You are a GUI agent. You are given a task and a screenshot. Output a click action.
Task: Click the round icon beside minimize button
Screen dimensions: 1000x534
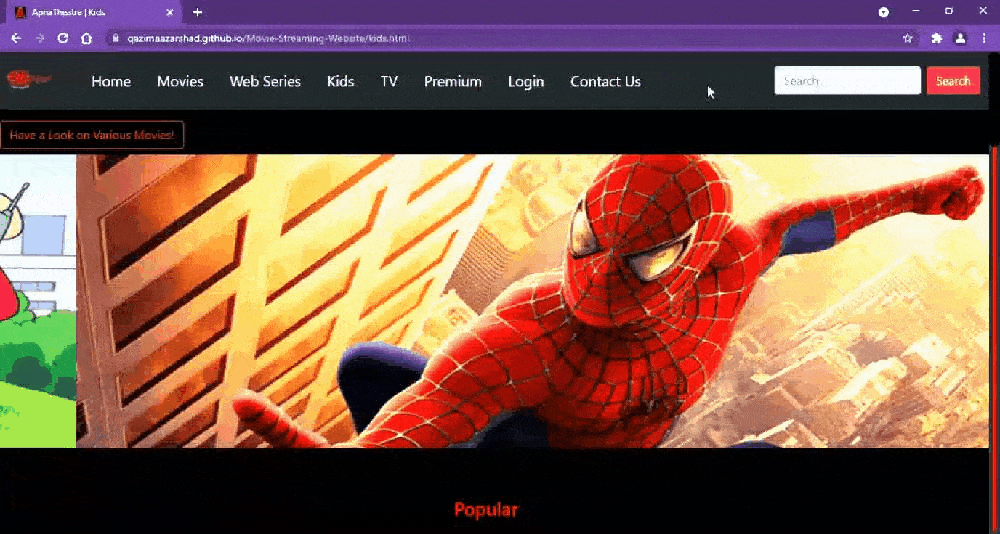point(883,12)
